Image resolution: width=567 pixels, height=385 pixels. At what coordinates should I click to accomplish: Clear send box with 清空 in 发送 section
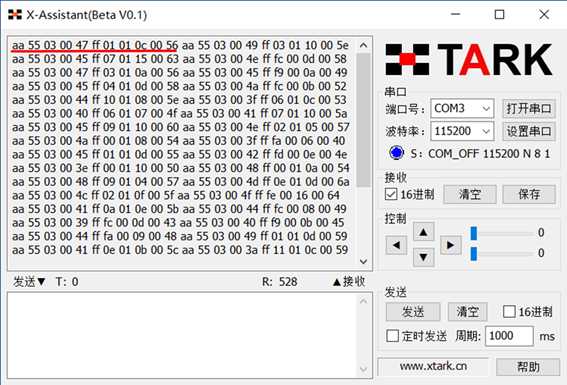468,312
